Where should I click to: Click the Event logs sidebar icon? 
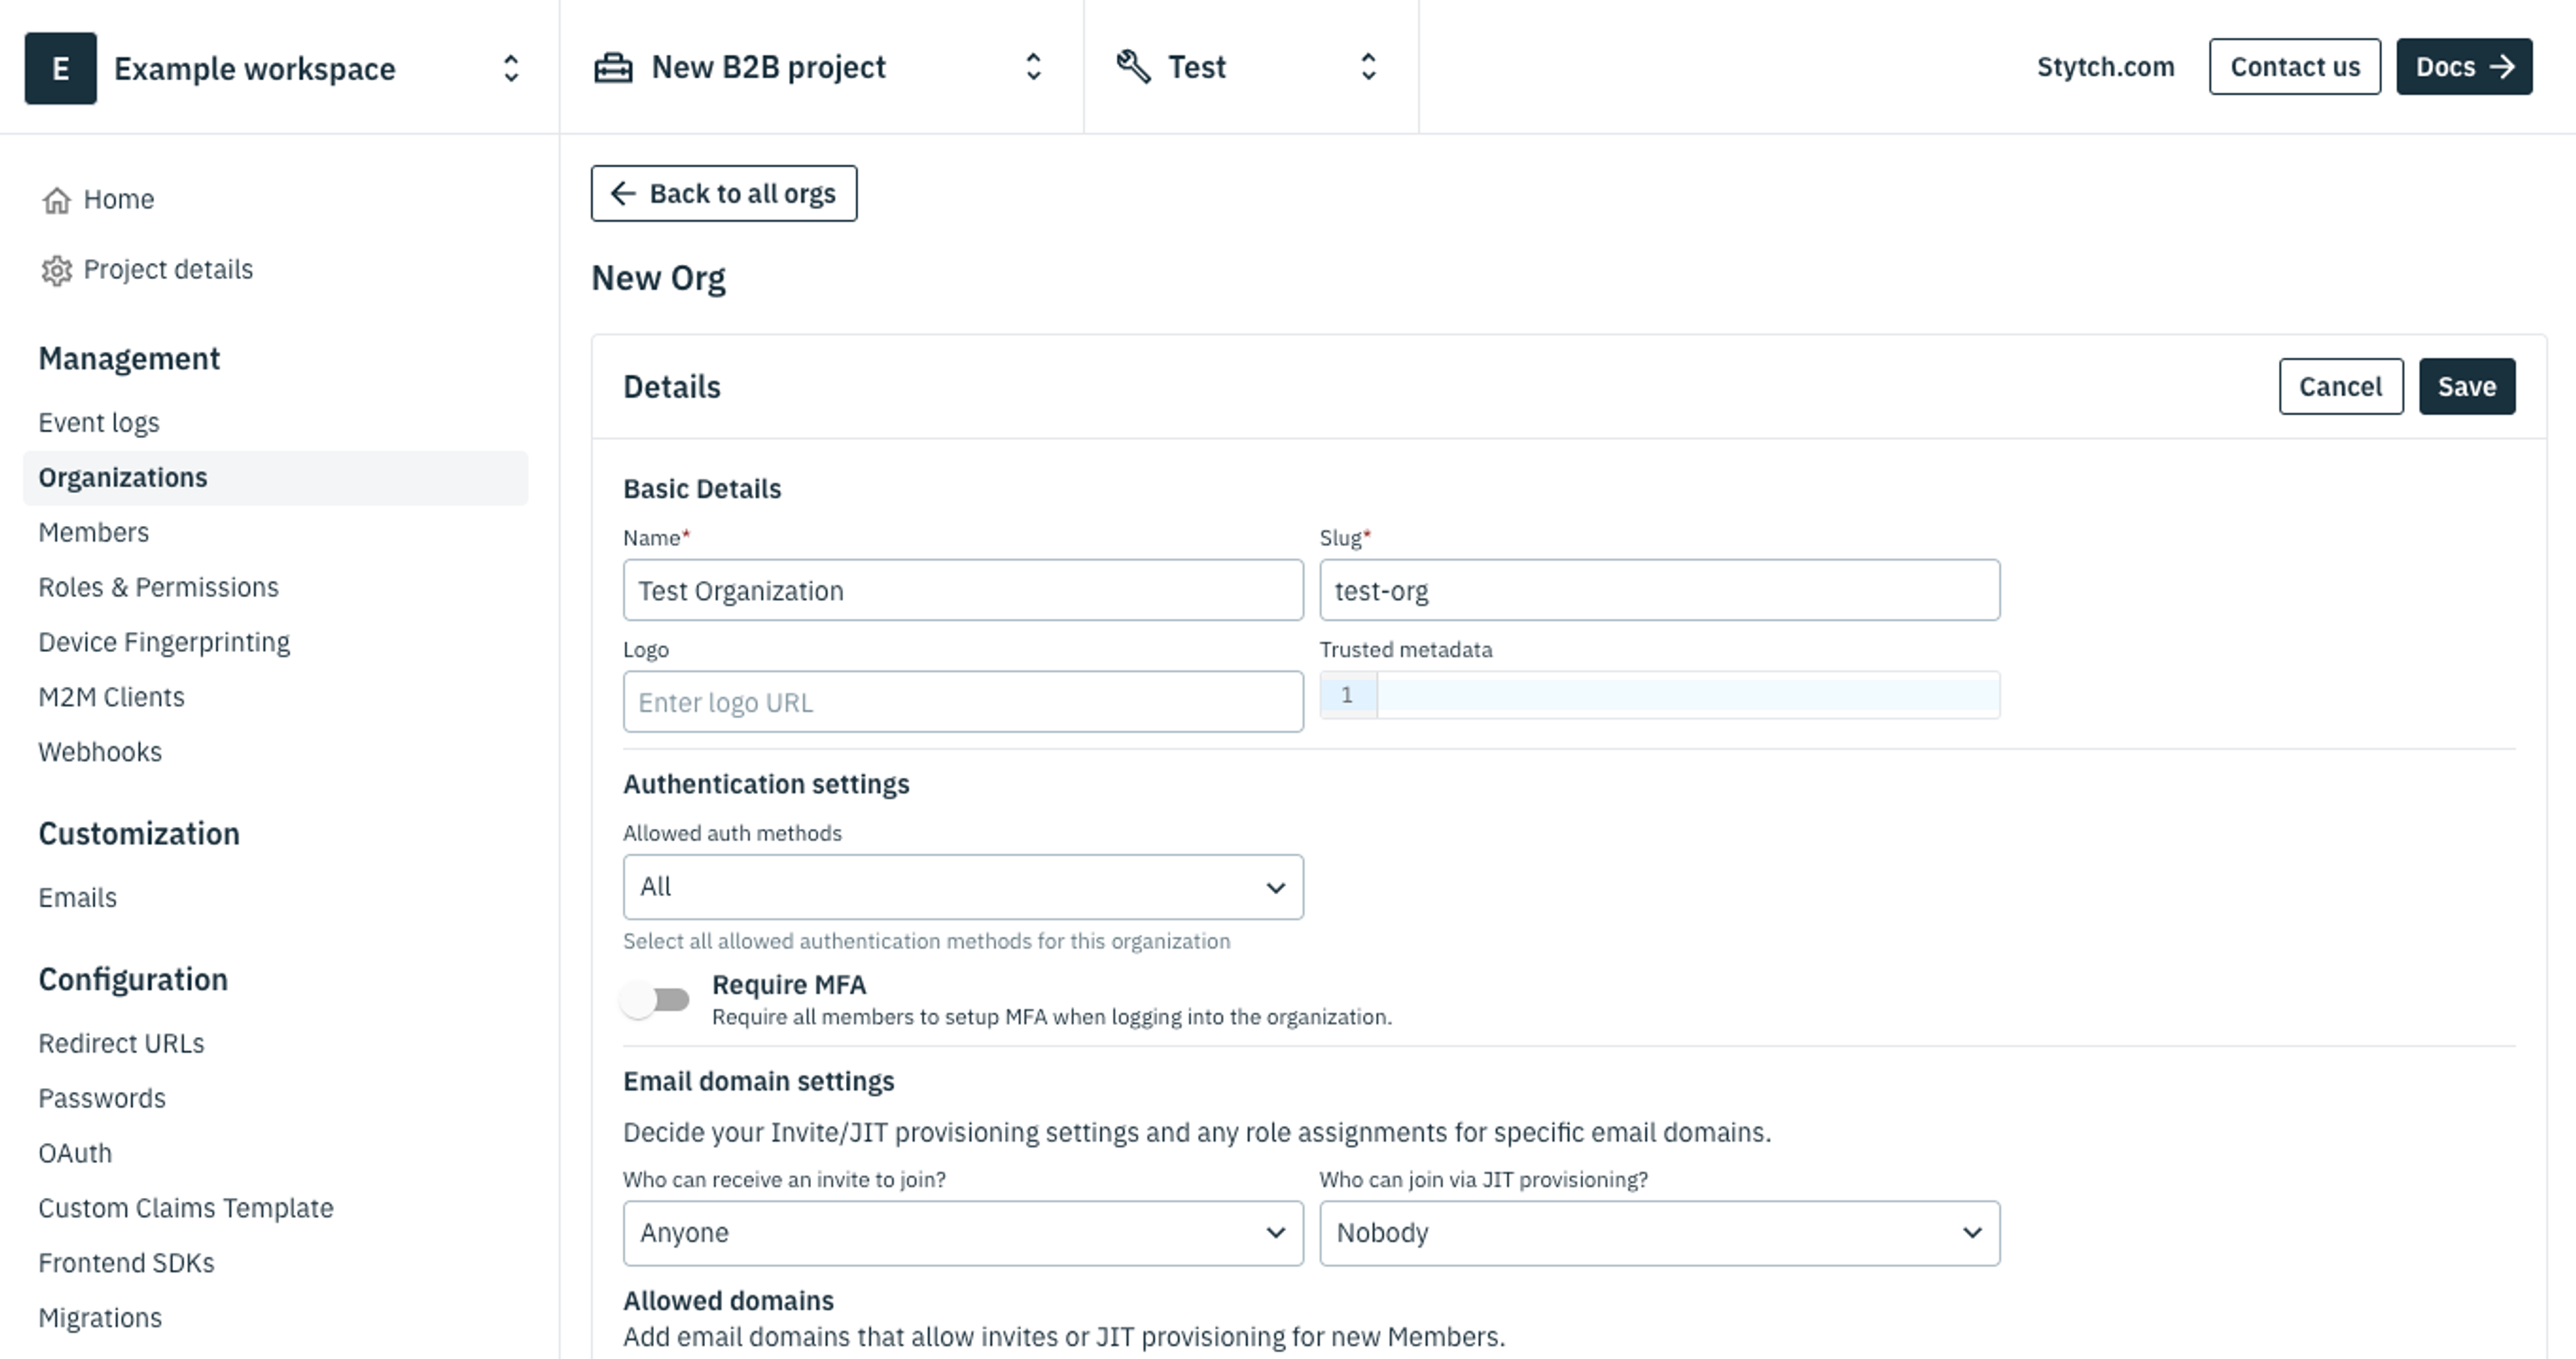[99, 421]
